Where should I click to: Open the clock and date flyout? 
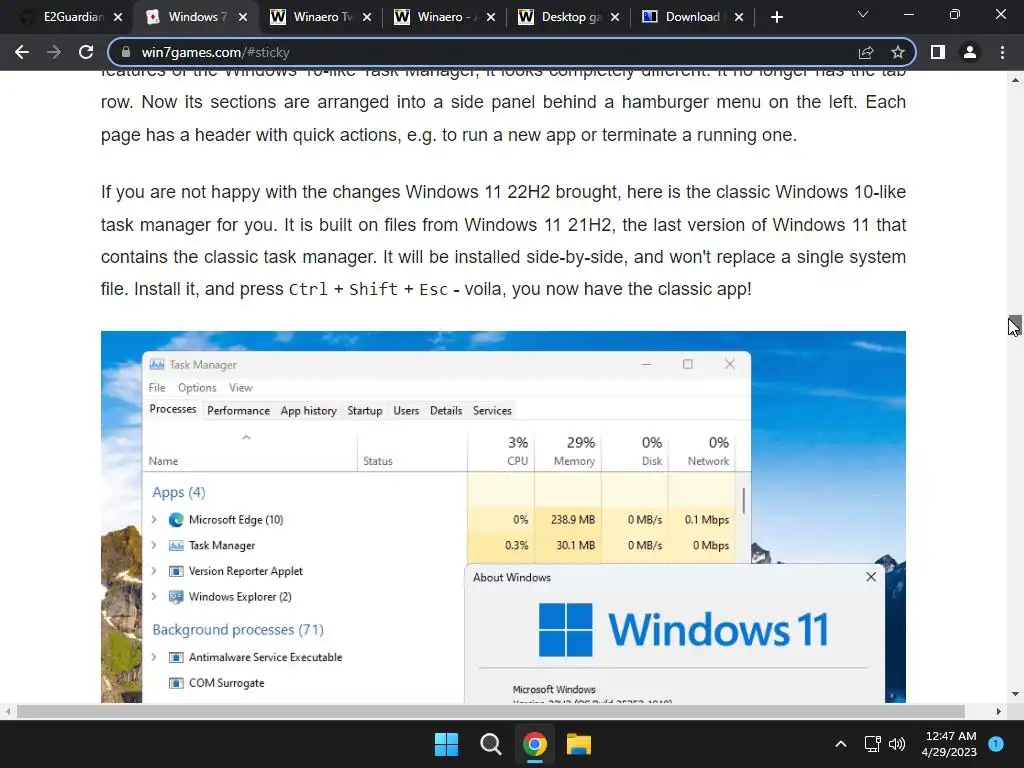[950, 744]
